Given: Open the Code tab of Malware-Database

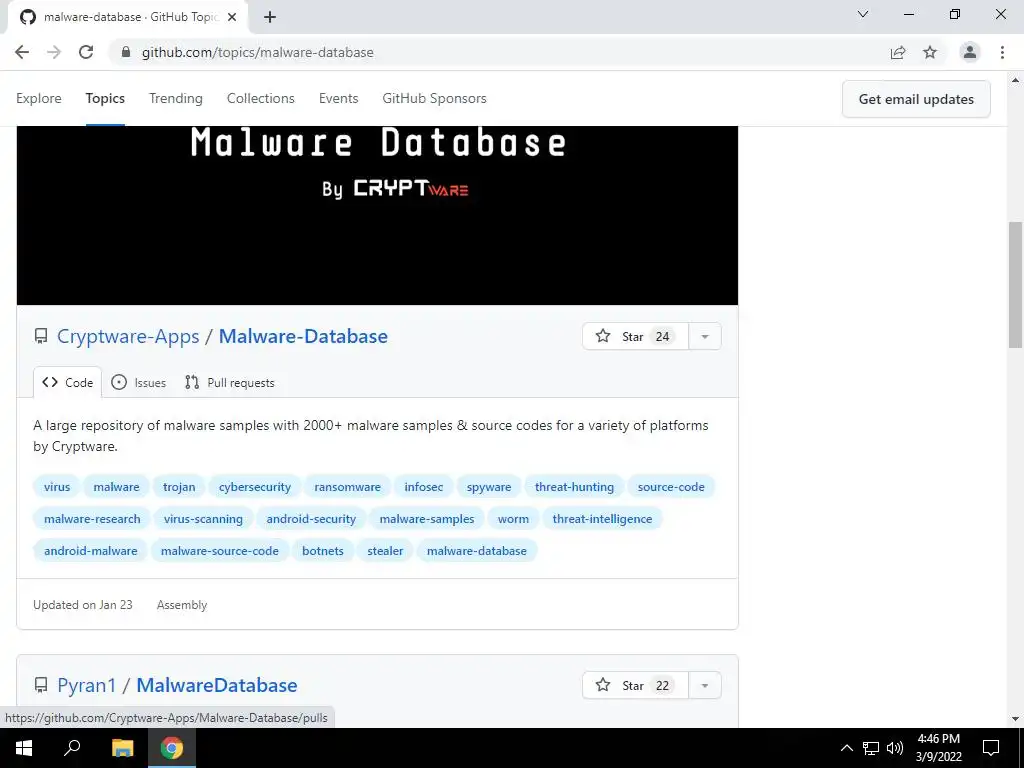Looking at the screenshot, I should pos(68,383).
